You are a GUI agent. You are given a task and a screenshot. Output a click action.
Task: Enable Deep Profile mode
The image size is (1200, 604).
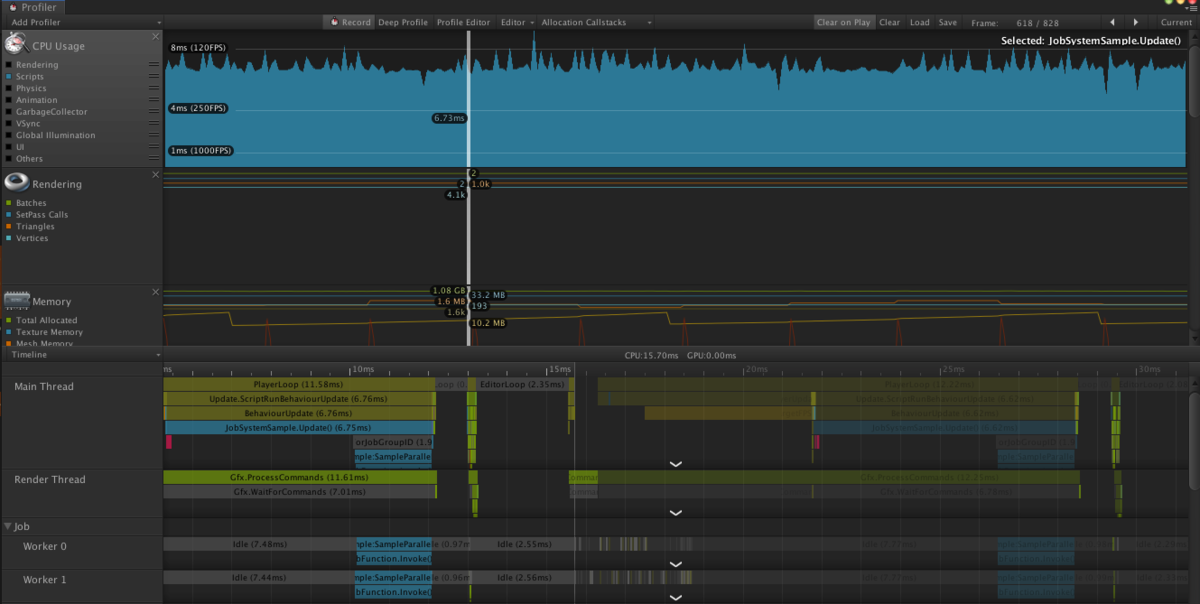(403, 22)
